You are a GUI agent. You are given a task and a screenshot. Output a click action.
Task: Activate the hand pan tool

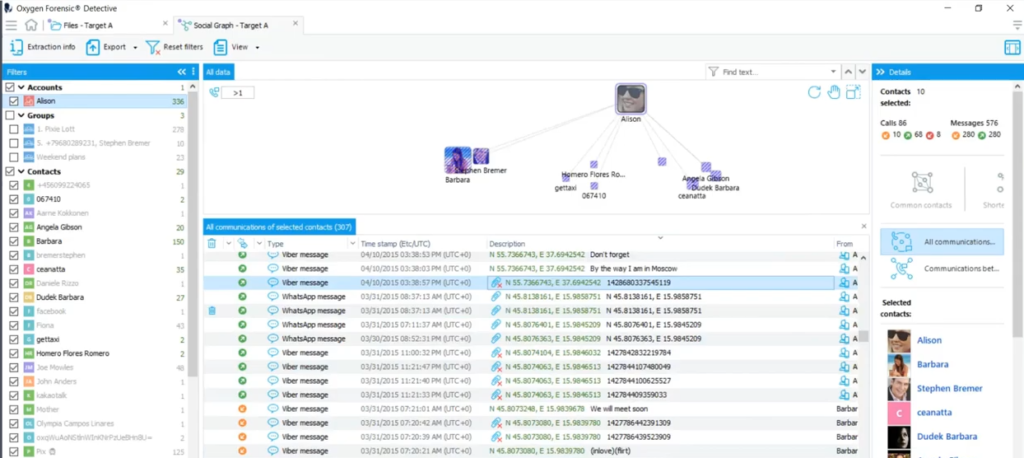(833, 92)
